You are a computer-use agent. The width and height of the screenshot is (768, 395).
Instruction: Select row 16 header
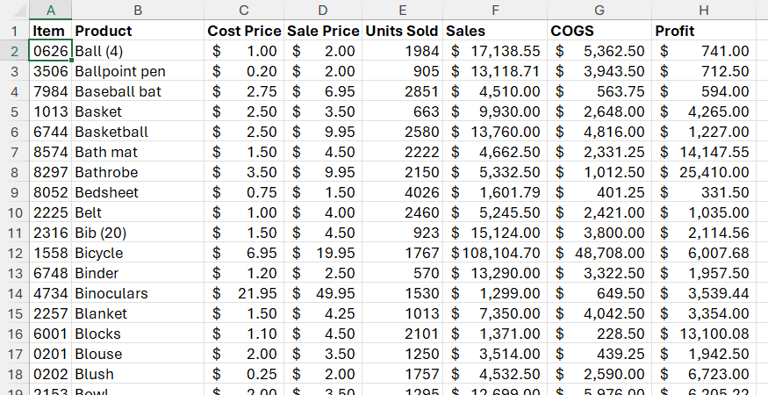click(x=15, y=334)
